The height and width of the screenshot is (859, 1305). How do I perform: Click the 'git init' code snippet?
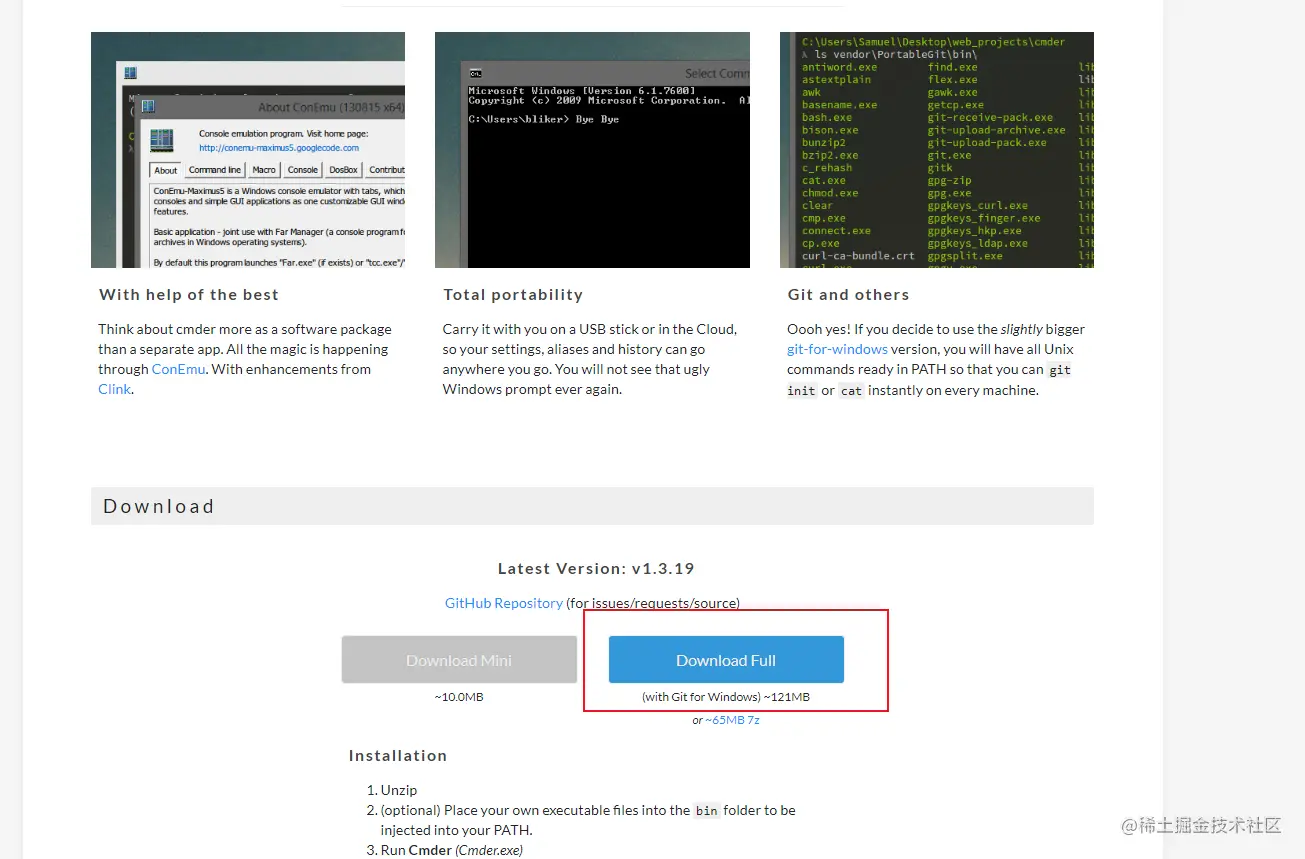(x=929, y=380)
